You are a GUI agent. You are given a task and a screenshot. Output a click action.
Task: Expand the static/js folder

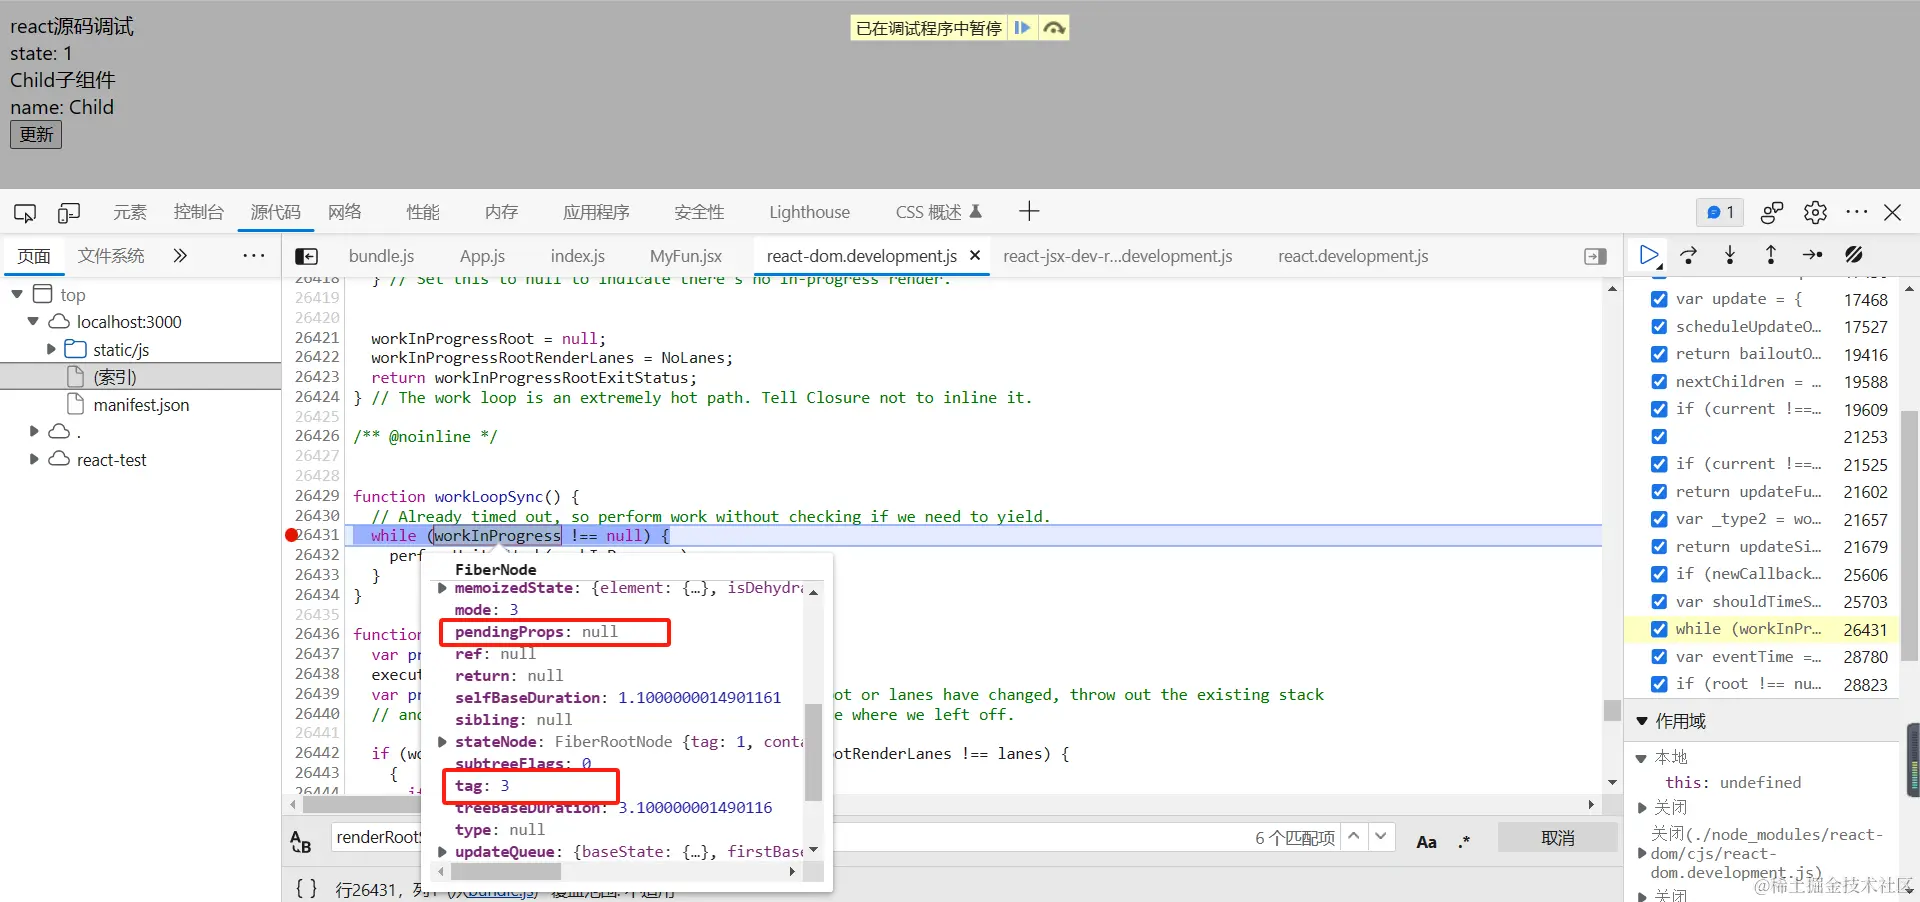click(51, 349)
